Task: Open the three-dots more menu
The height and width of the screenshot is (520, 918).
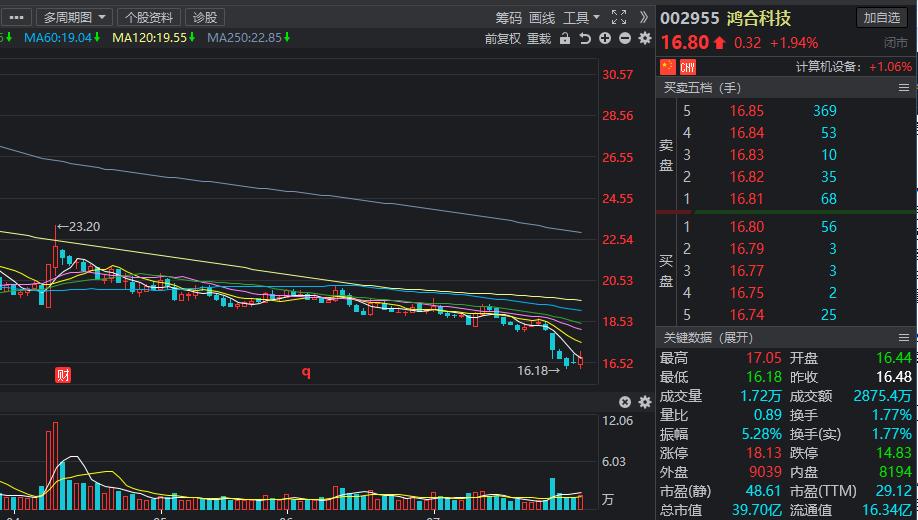Action: tap(16, 18)
